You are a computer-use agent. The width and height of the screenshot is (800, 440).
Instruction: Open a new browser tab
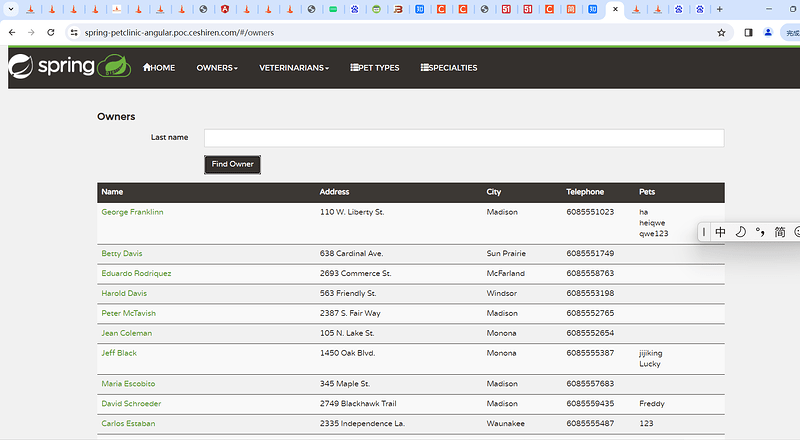tap(719, 9)
